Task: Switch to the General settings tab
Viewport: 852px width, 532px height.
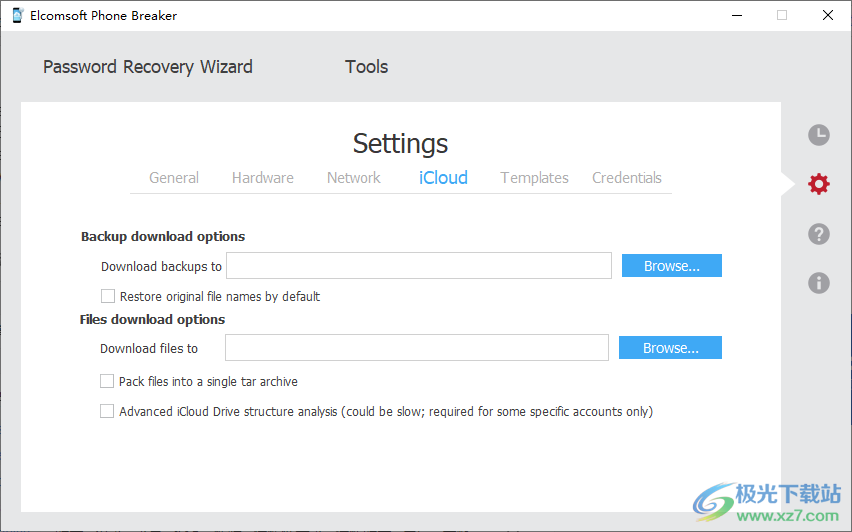Action: (x=174, y=178)
